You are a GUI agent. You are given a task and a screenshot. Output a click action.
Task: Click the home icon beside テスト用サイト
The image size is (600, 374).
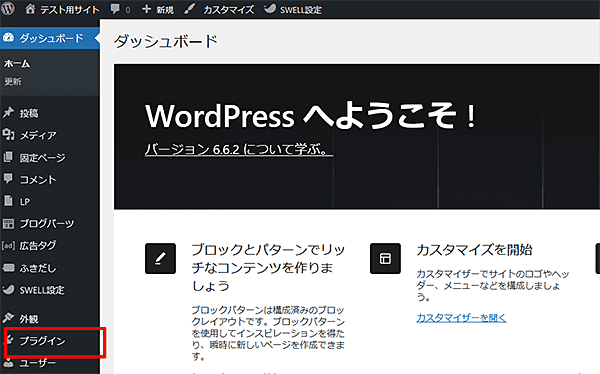click(x=30, y=9)
